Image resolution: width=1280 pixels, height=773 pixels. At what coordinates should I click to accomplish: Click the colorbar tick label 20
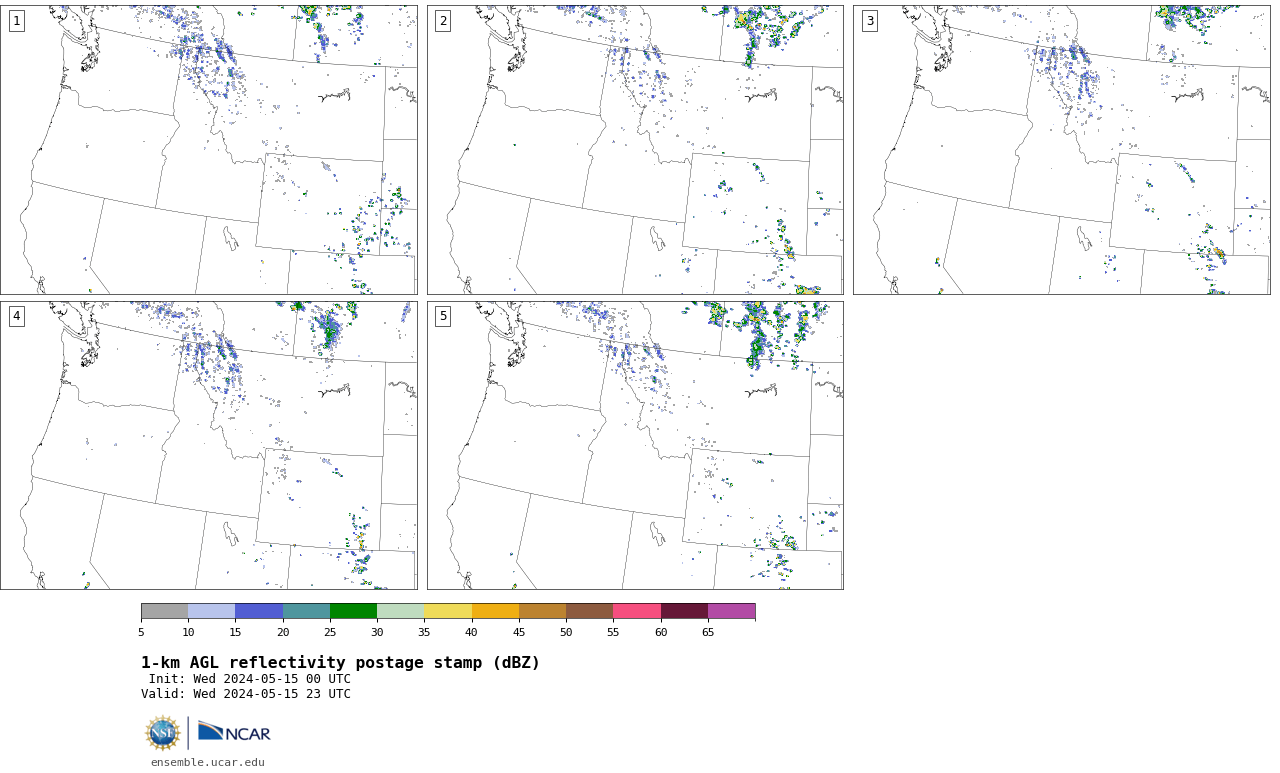pyautogui.click(x=283, y=632)
